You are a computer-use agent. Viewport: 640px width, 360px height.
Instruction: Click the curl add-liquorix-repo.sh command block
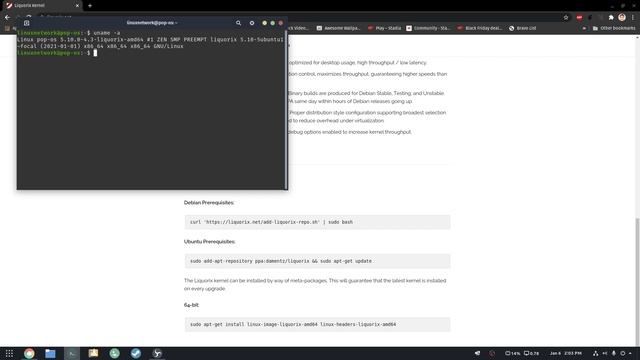(317, 222)
